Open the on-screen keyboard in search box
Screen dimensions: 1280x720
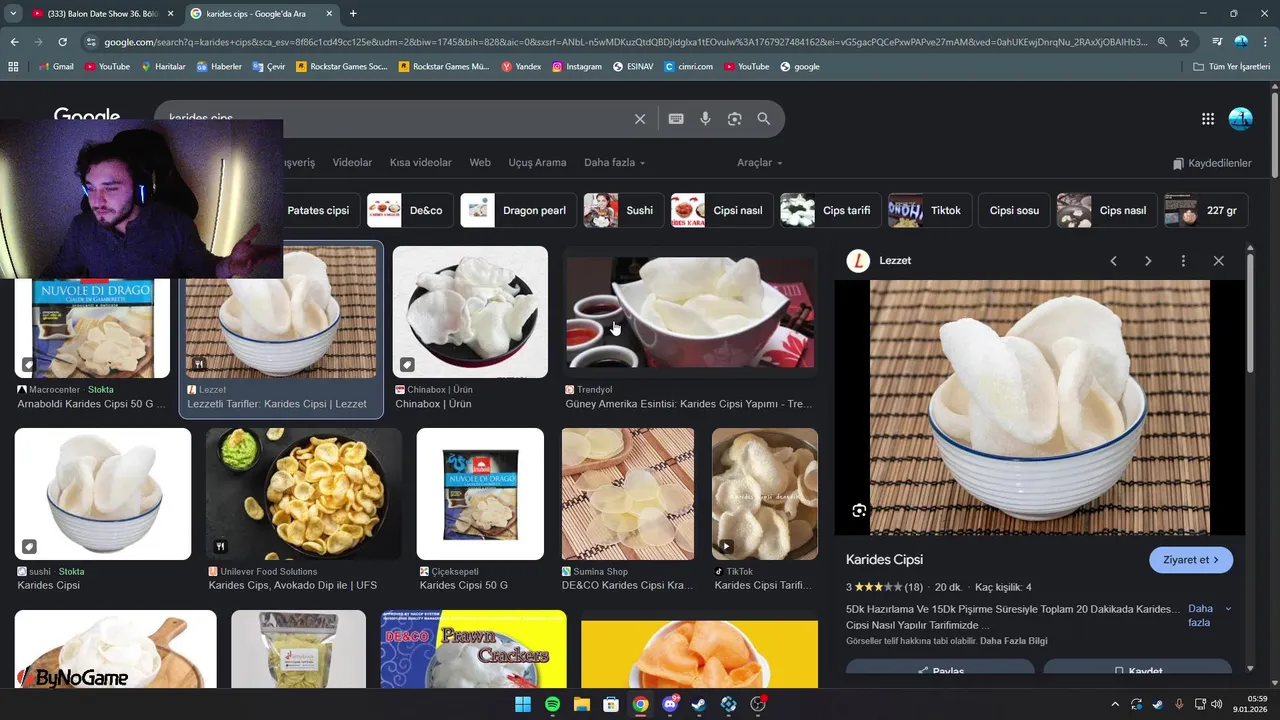coord(676,119)
